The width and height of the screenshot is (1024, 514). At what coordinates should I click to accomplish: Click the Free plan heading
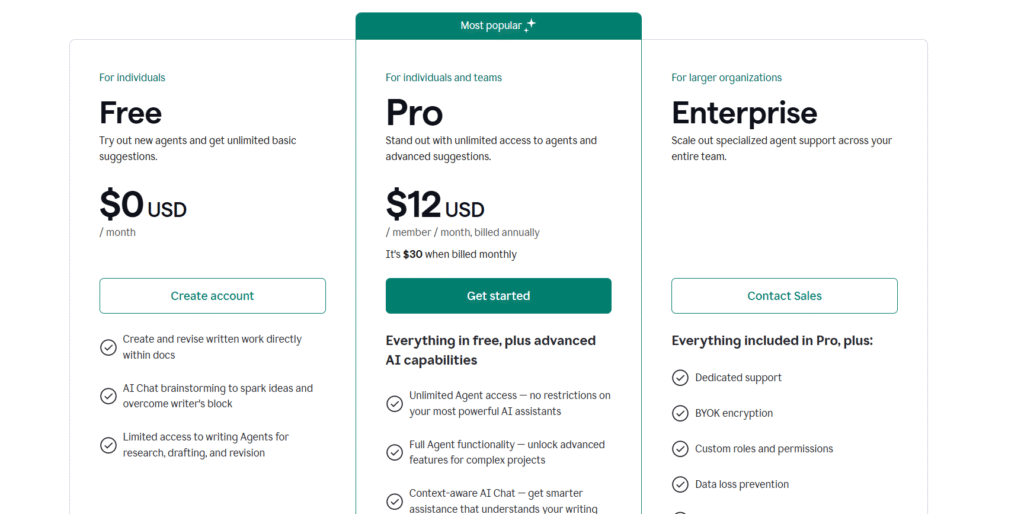(x=131, y=113)
